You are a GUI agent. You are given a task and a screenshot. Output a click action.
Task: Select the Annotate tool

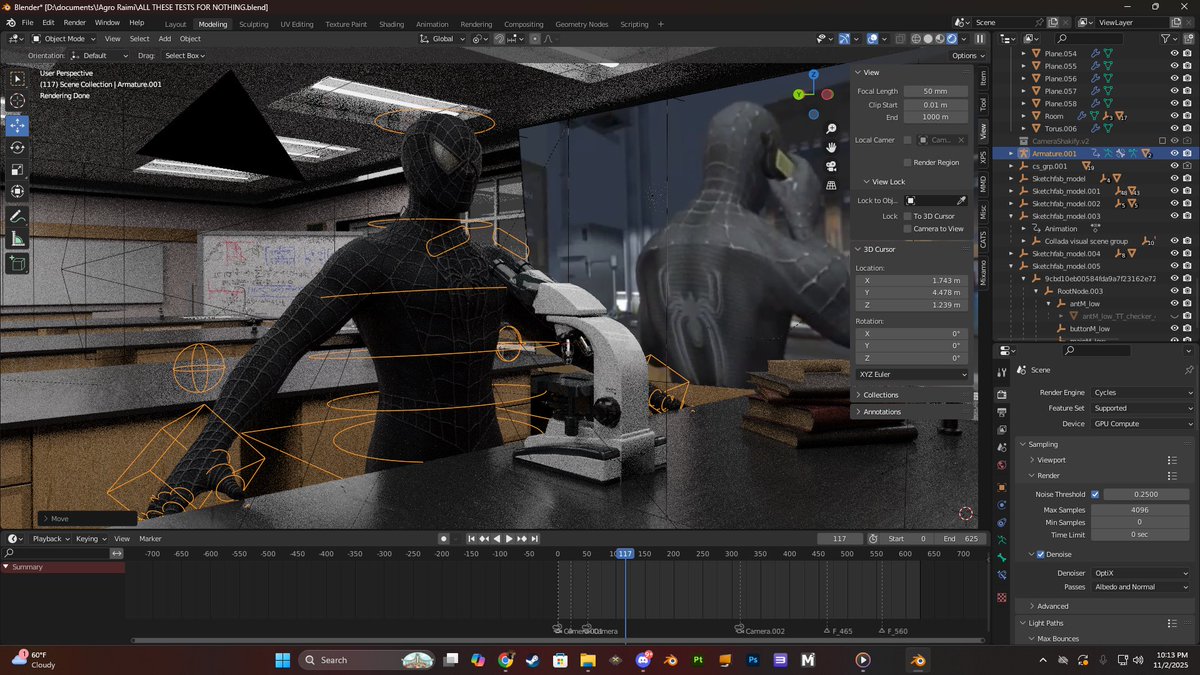[x=18, y=217]
